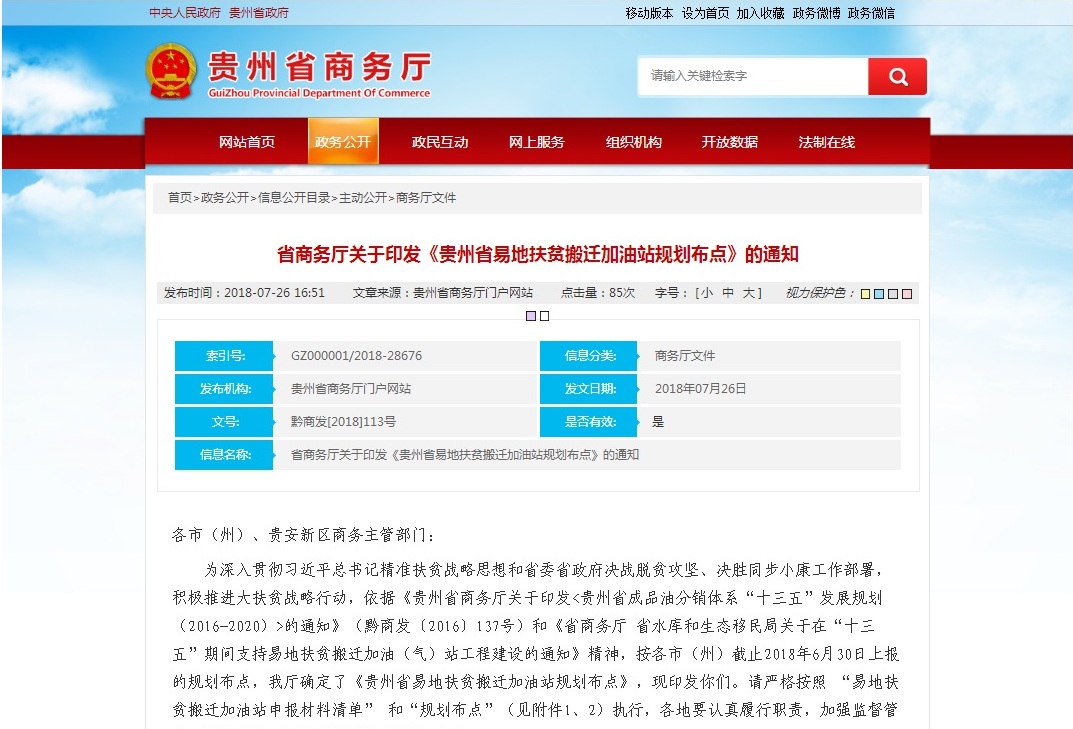
Task: Go to 网上服务 in the navigation bar
Action: pos(537,142)
